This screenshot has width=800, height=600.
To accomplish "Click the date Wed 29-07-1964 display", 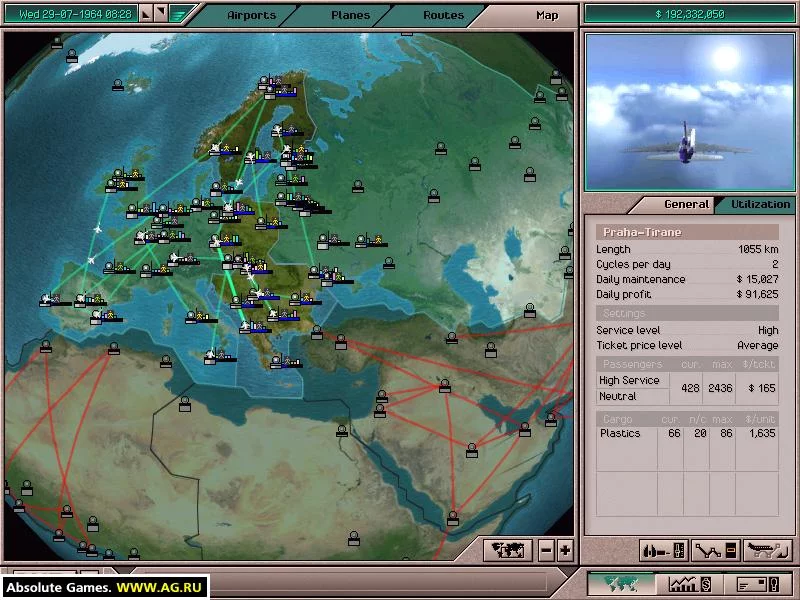I will [x=75, y=14].
